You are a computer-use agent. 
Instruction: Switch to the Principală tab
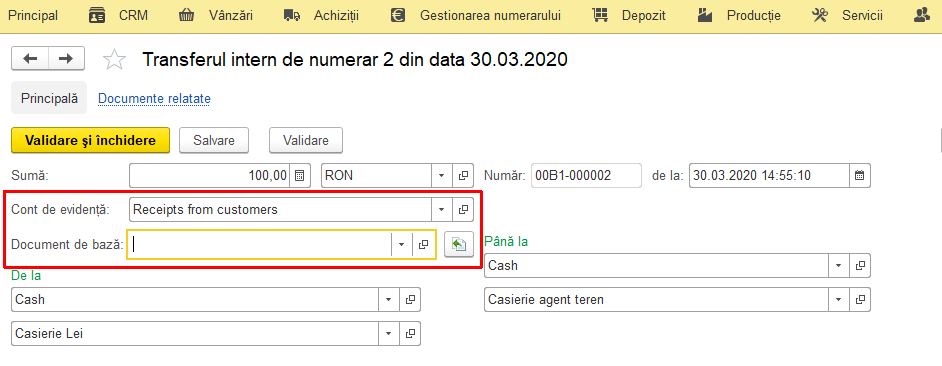point(49,98)
